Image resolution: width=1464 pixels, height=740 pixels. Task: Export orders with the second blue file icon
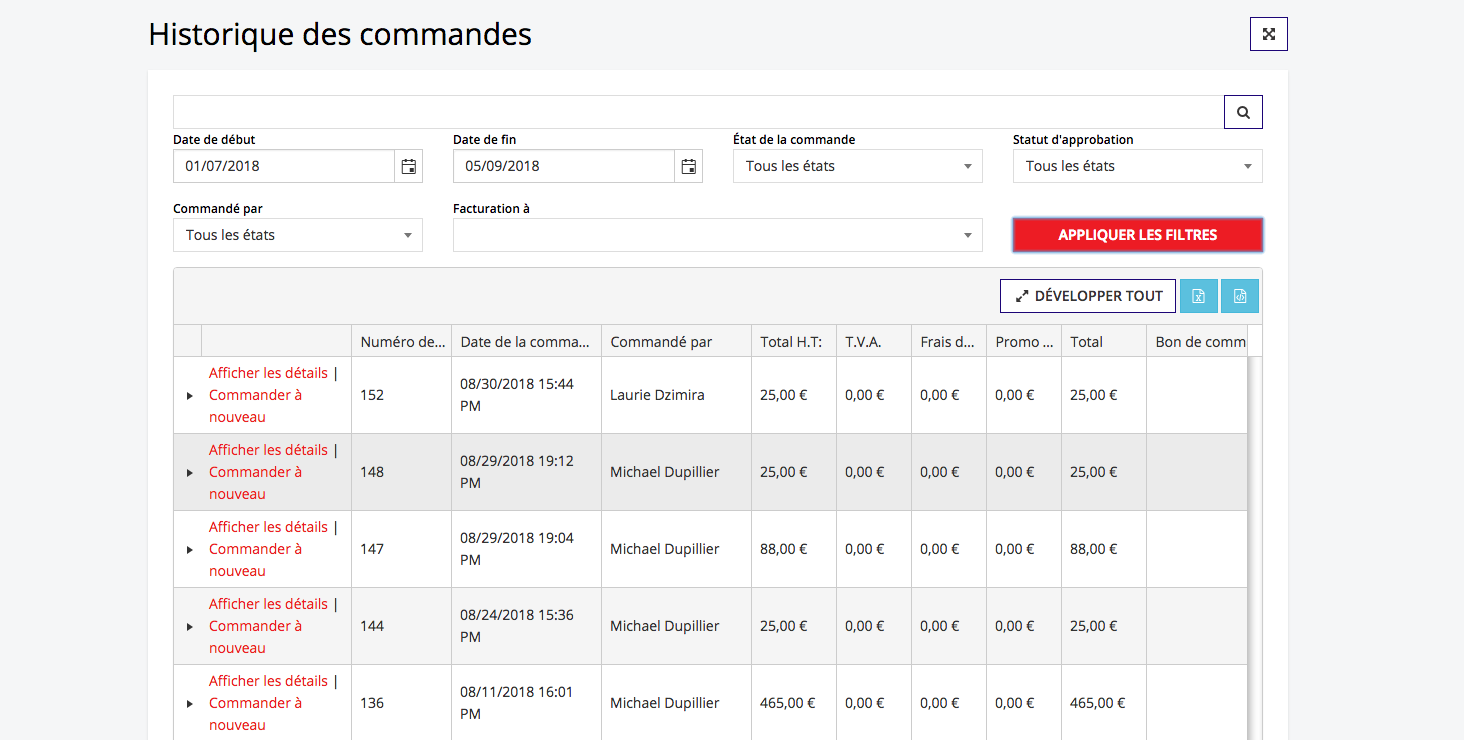1240,296
